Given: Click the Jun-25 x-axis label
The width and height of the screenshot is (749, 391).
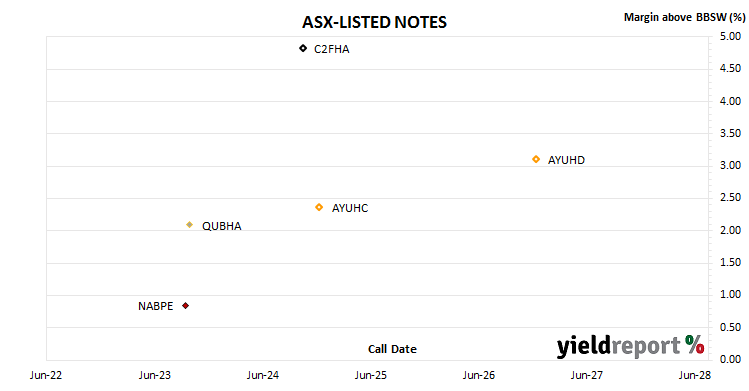Looking at the screenshot, I should tap(371, 375).
